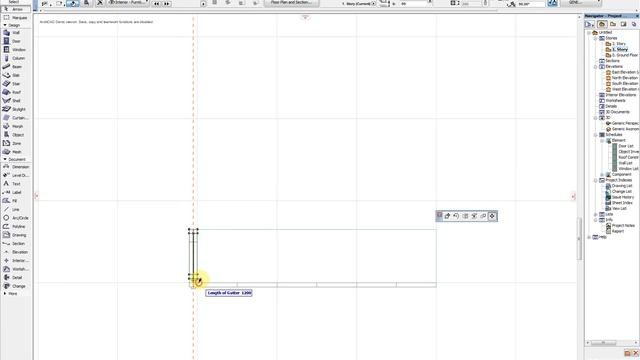Collapse the Info node in Navigator
The image size is (640, 360).
596,220
